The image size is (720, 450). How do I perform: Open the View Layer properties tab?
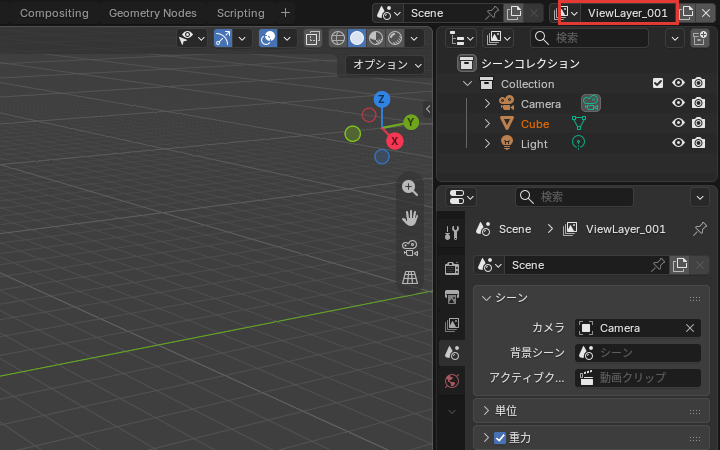452,325
